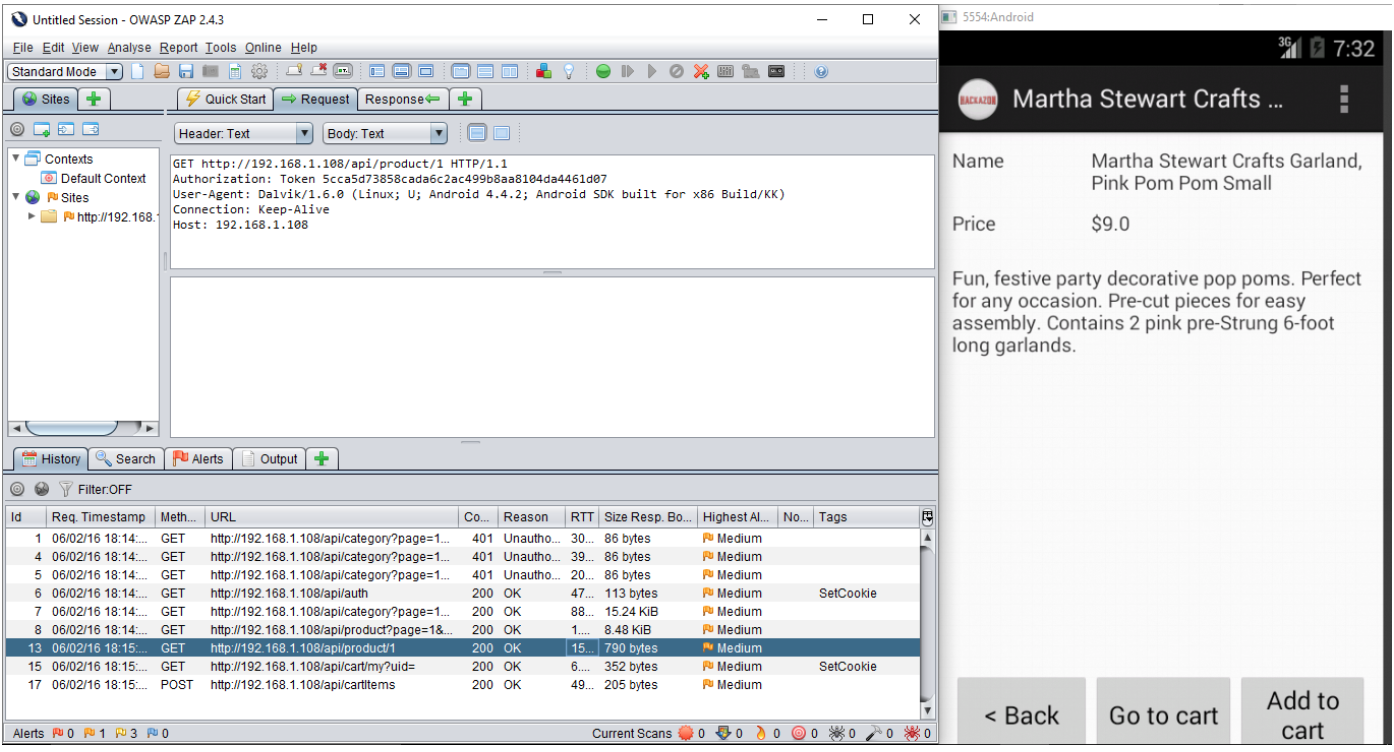
Task: Click the Drop request circle-slash icon
Action: coord(676,72)
